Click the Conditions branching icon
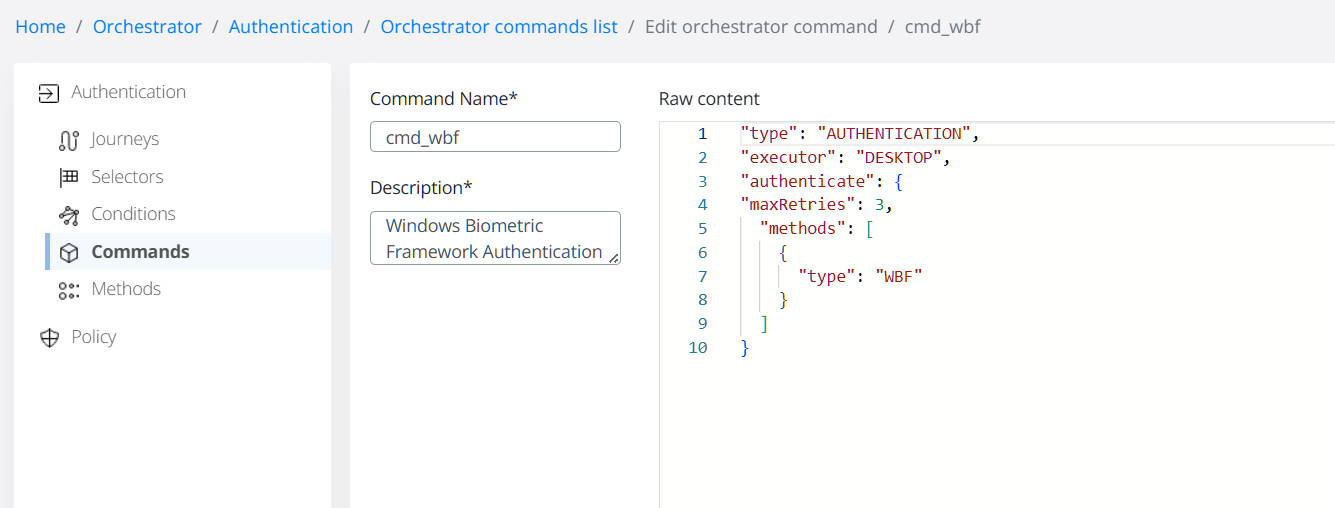This screenshot has height=508, width=1335. (69, 215)
